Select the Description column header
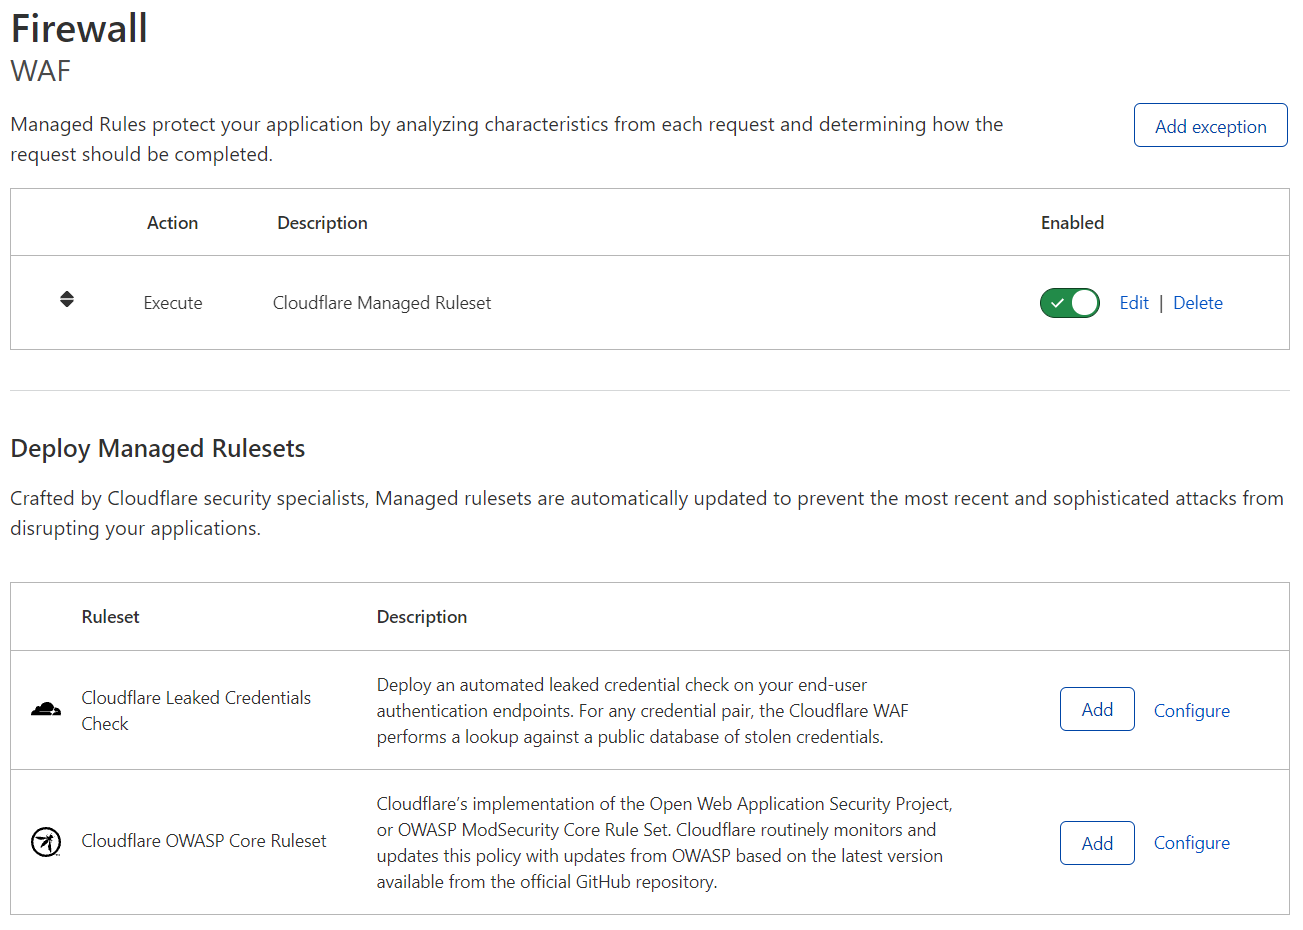The width and height of the screenshot is (1303, 930). pyautogui.click(x=322, y=222)
